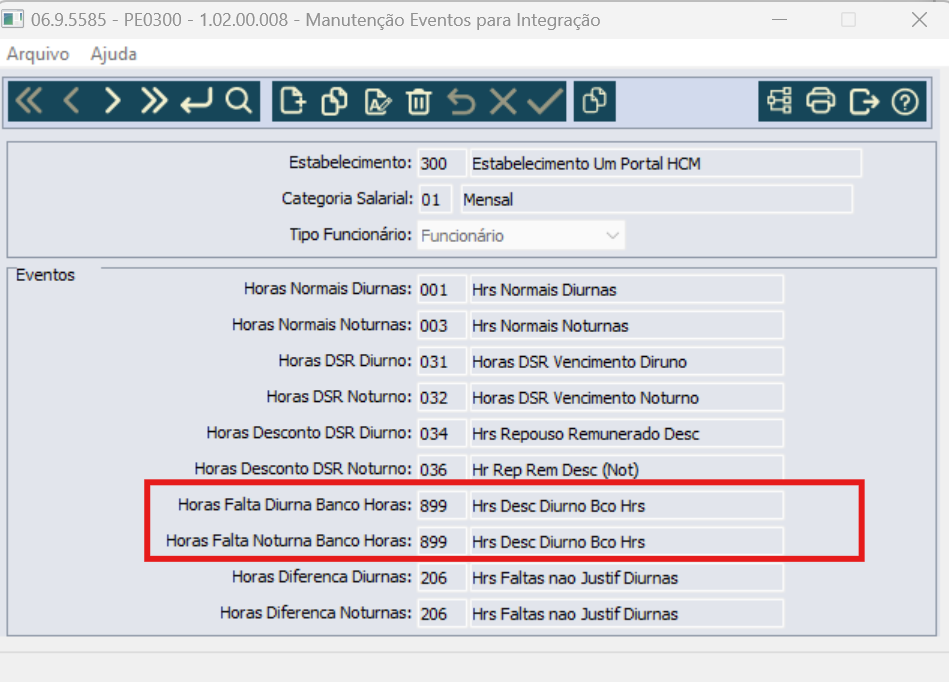Minimize the PE0300 window
Image resolution: width=949 pixels, height=682 pixels.
(780, 20)
